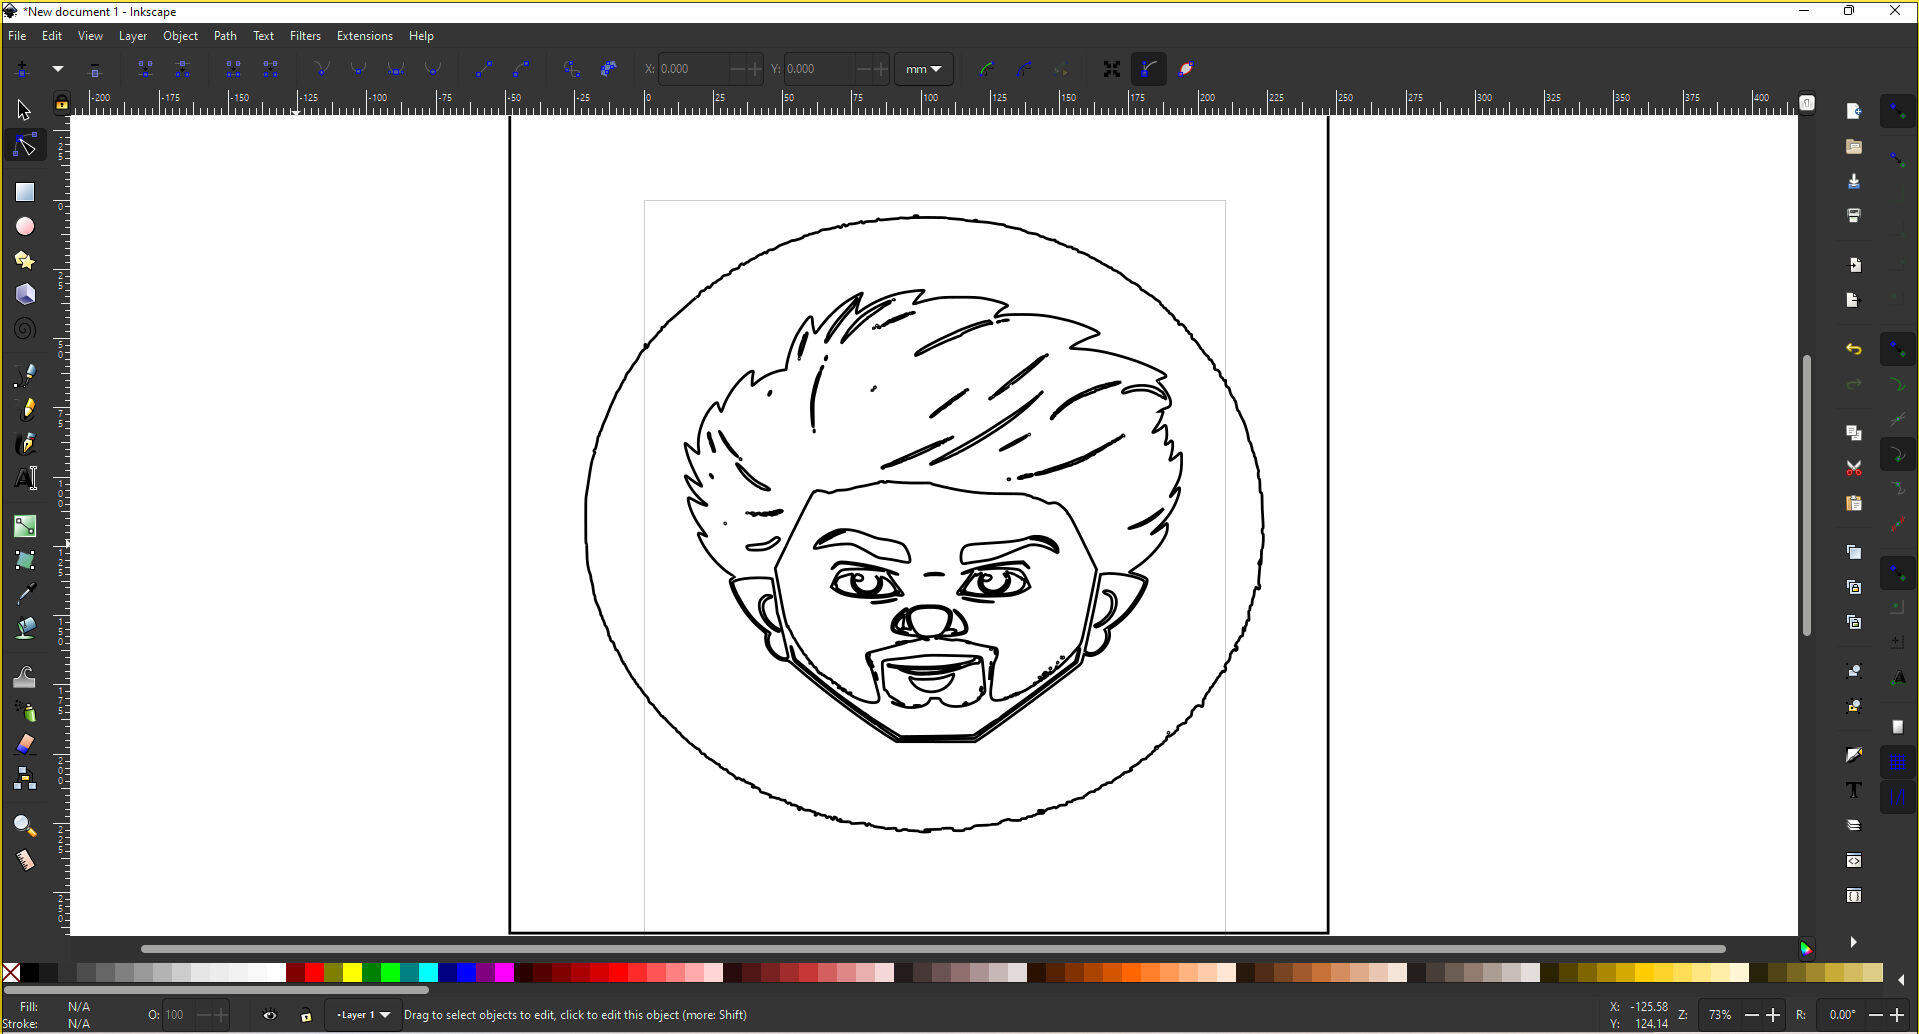
Task: Open the Layer 1 selector dropdown
Action: pyautogui.click(x=363, y=1015)
